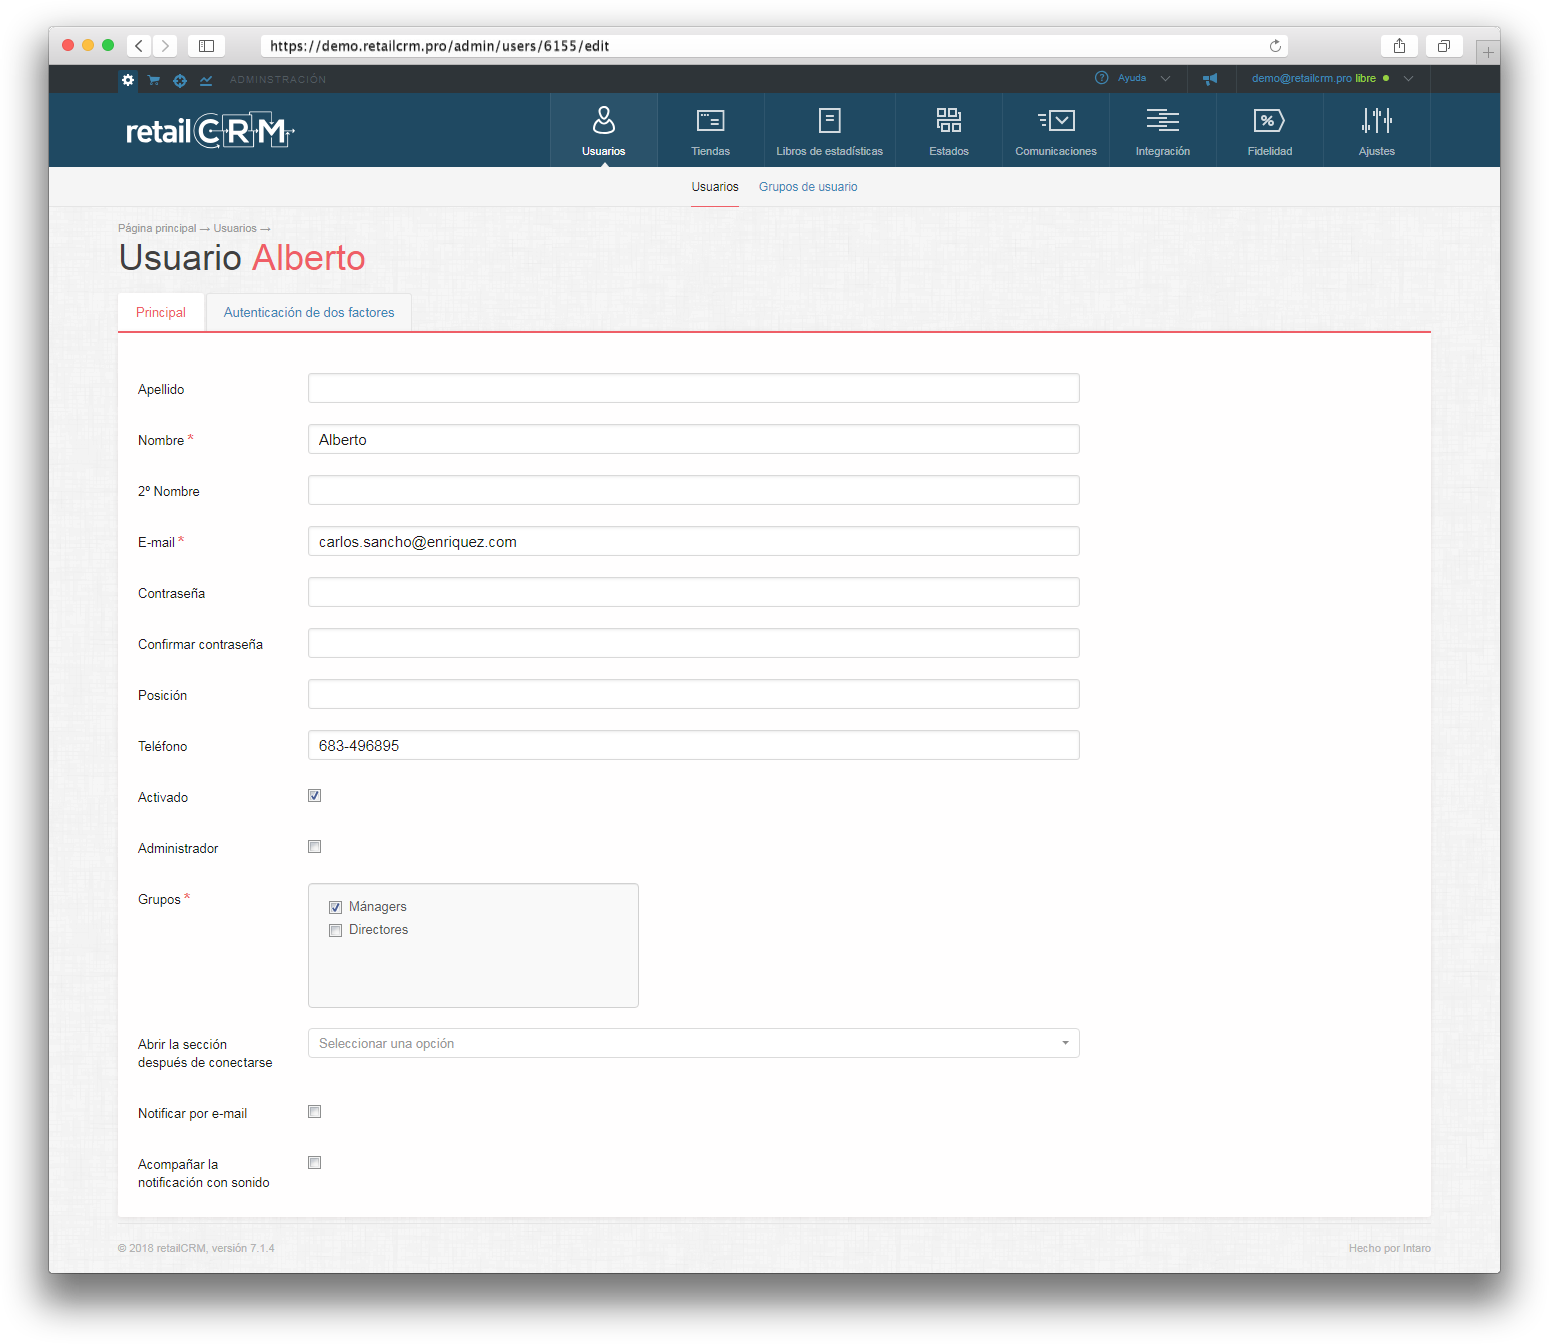Open the Tiendas section

(711, 130)
